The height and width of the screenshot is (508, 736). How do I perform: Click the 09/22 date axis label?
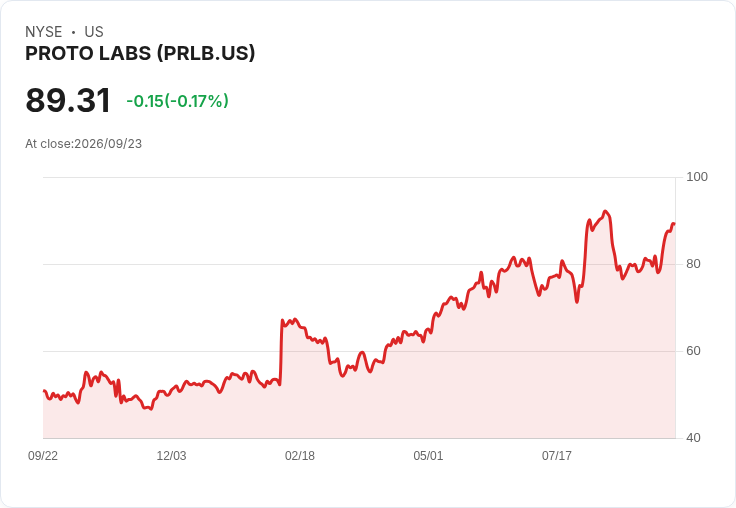pyautogui.click(x=43, y=455)
